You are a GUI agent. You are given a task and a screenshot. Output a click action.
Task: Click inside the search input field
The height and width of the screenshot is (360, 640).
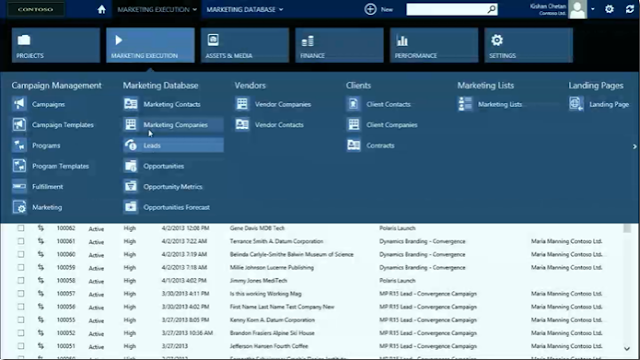[447, 9]
